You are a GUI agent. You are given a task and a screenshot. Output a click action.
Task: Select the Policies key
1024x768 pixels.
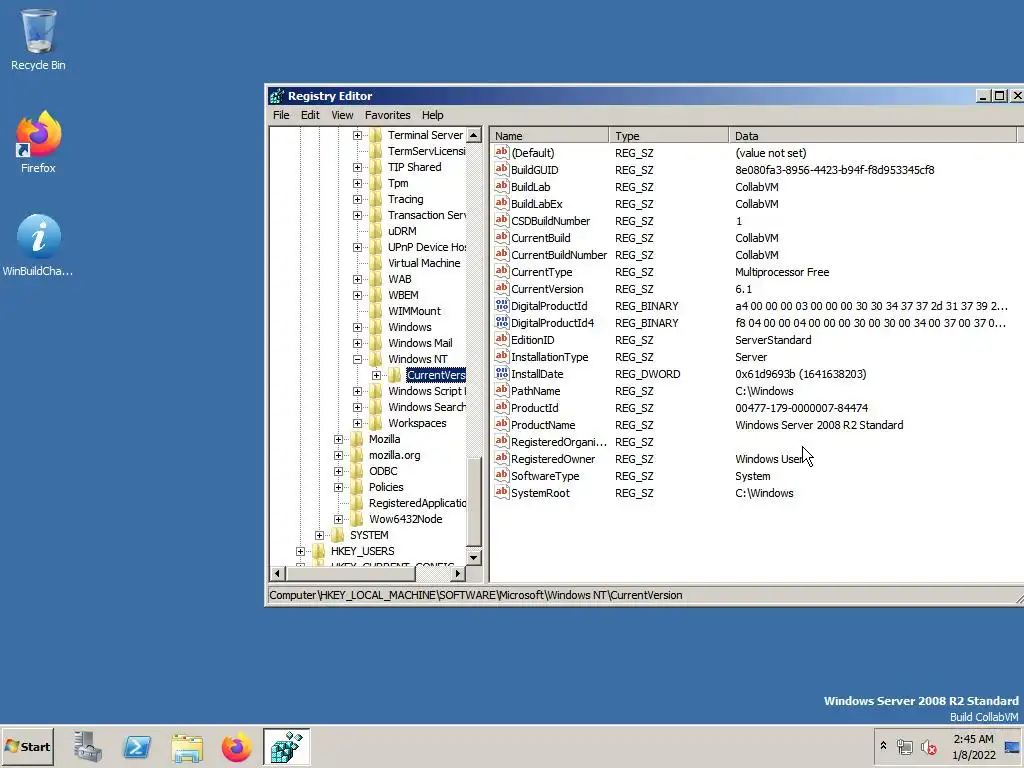pyautogui.click(x=386, y=487)
